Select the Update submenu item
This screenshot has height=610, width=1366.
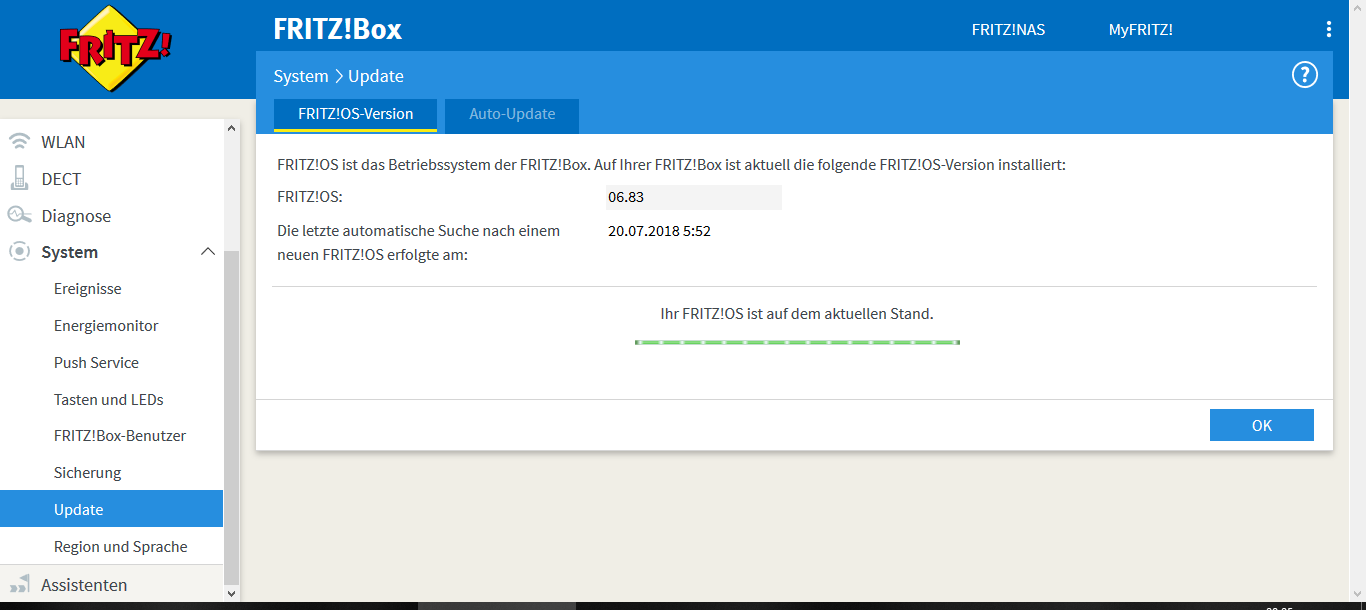(111, 509)
